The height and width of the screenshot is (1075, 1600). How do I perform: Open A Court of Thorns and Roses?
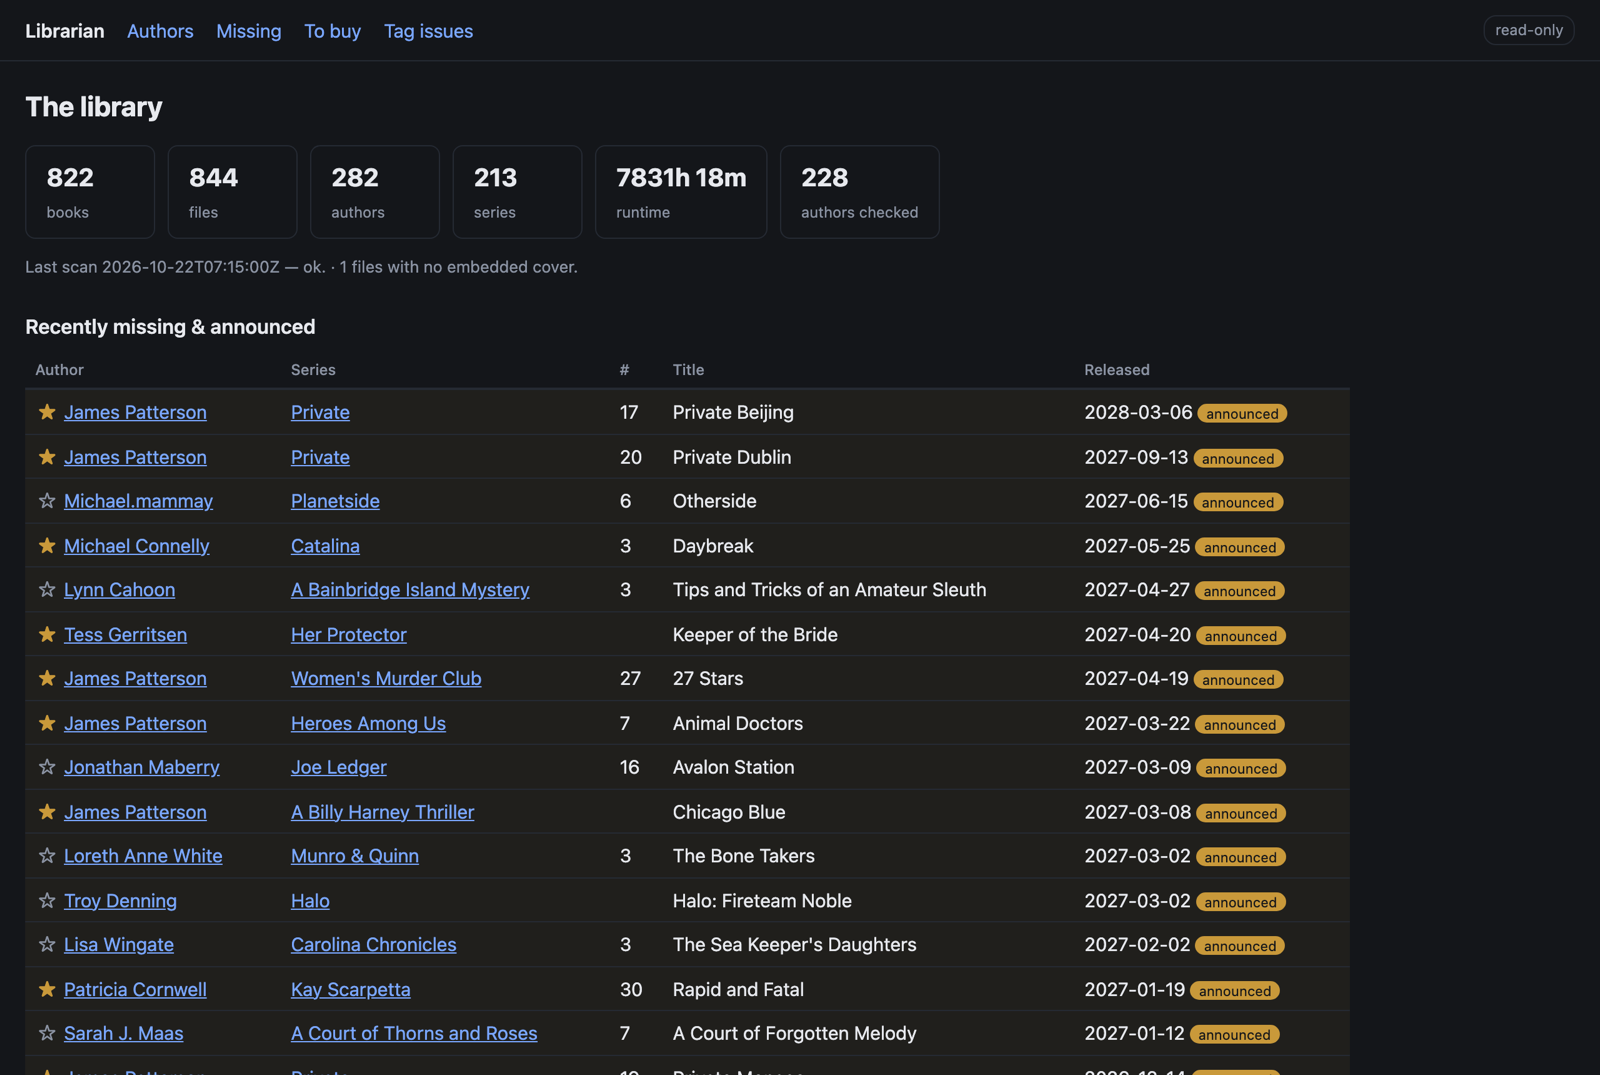click(x=414, y=1033)
